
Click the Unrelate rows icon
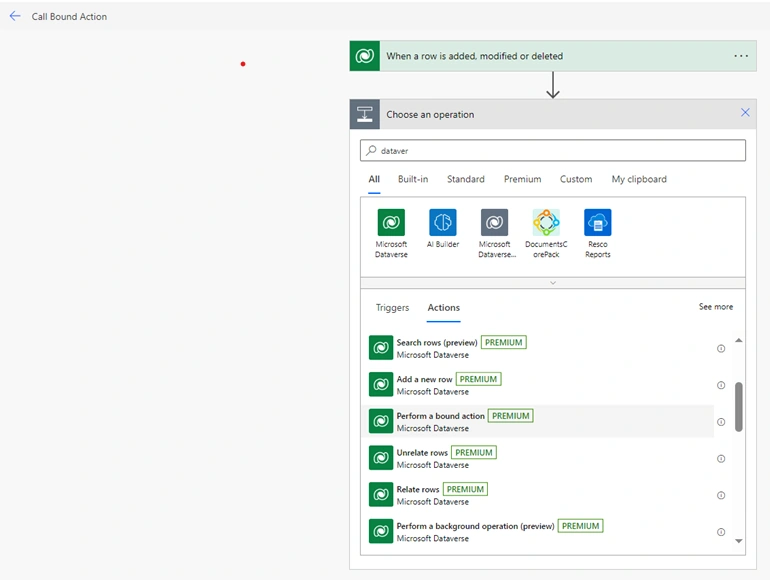[x=381, y=458]
